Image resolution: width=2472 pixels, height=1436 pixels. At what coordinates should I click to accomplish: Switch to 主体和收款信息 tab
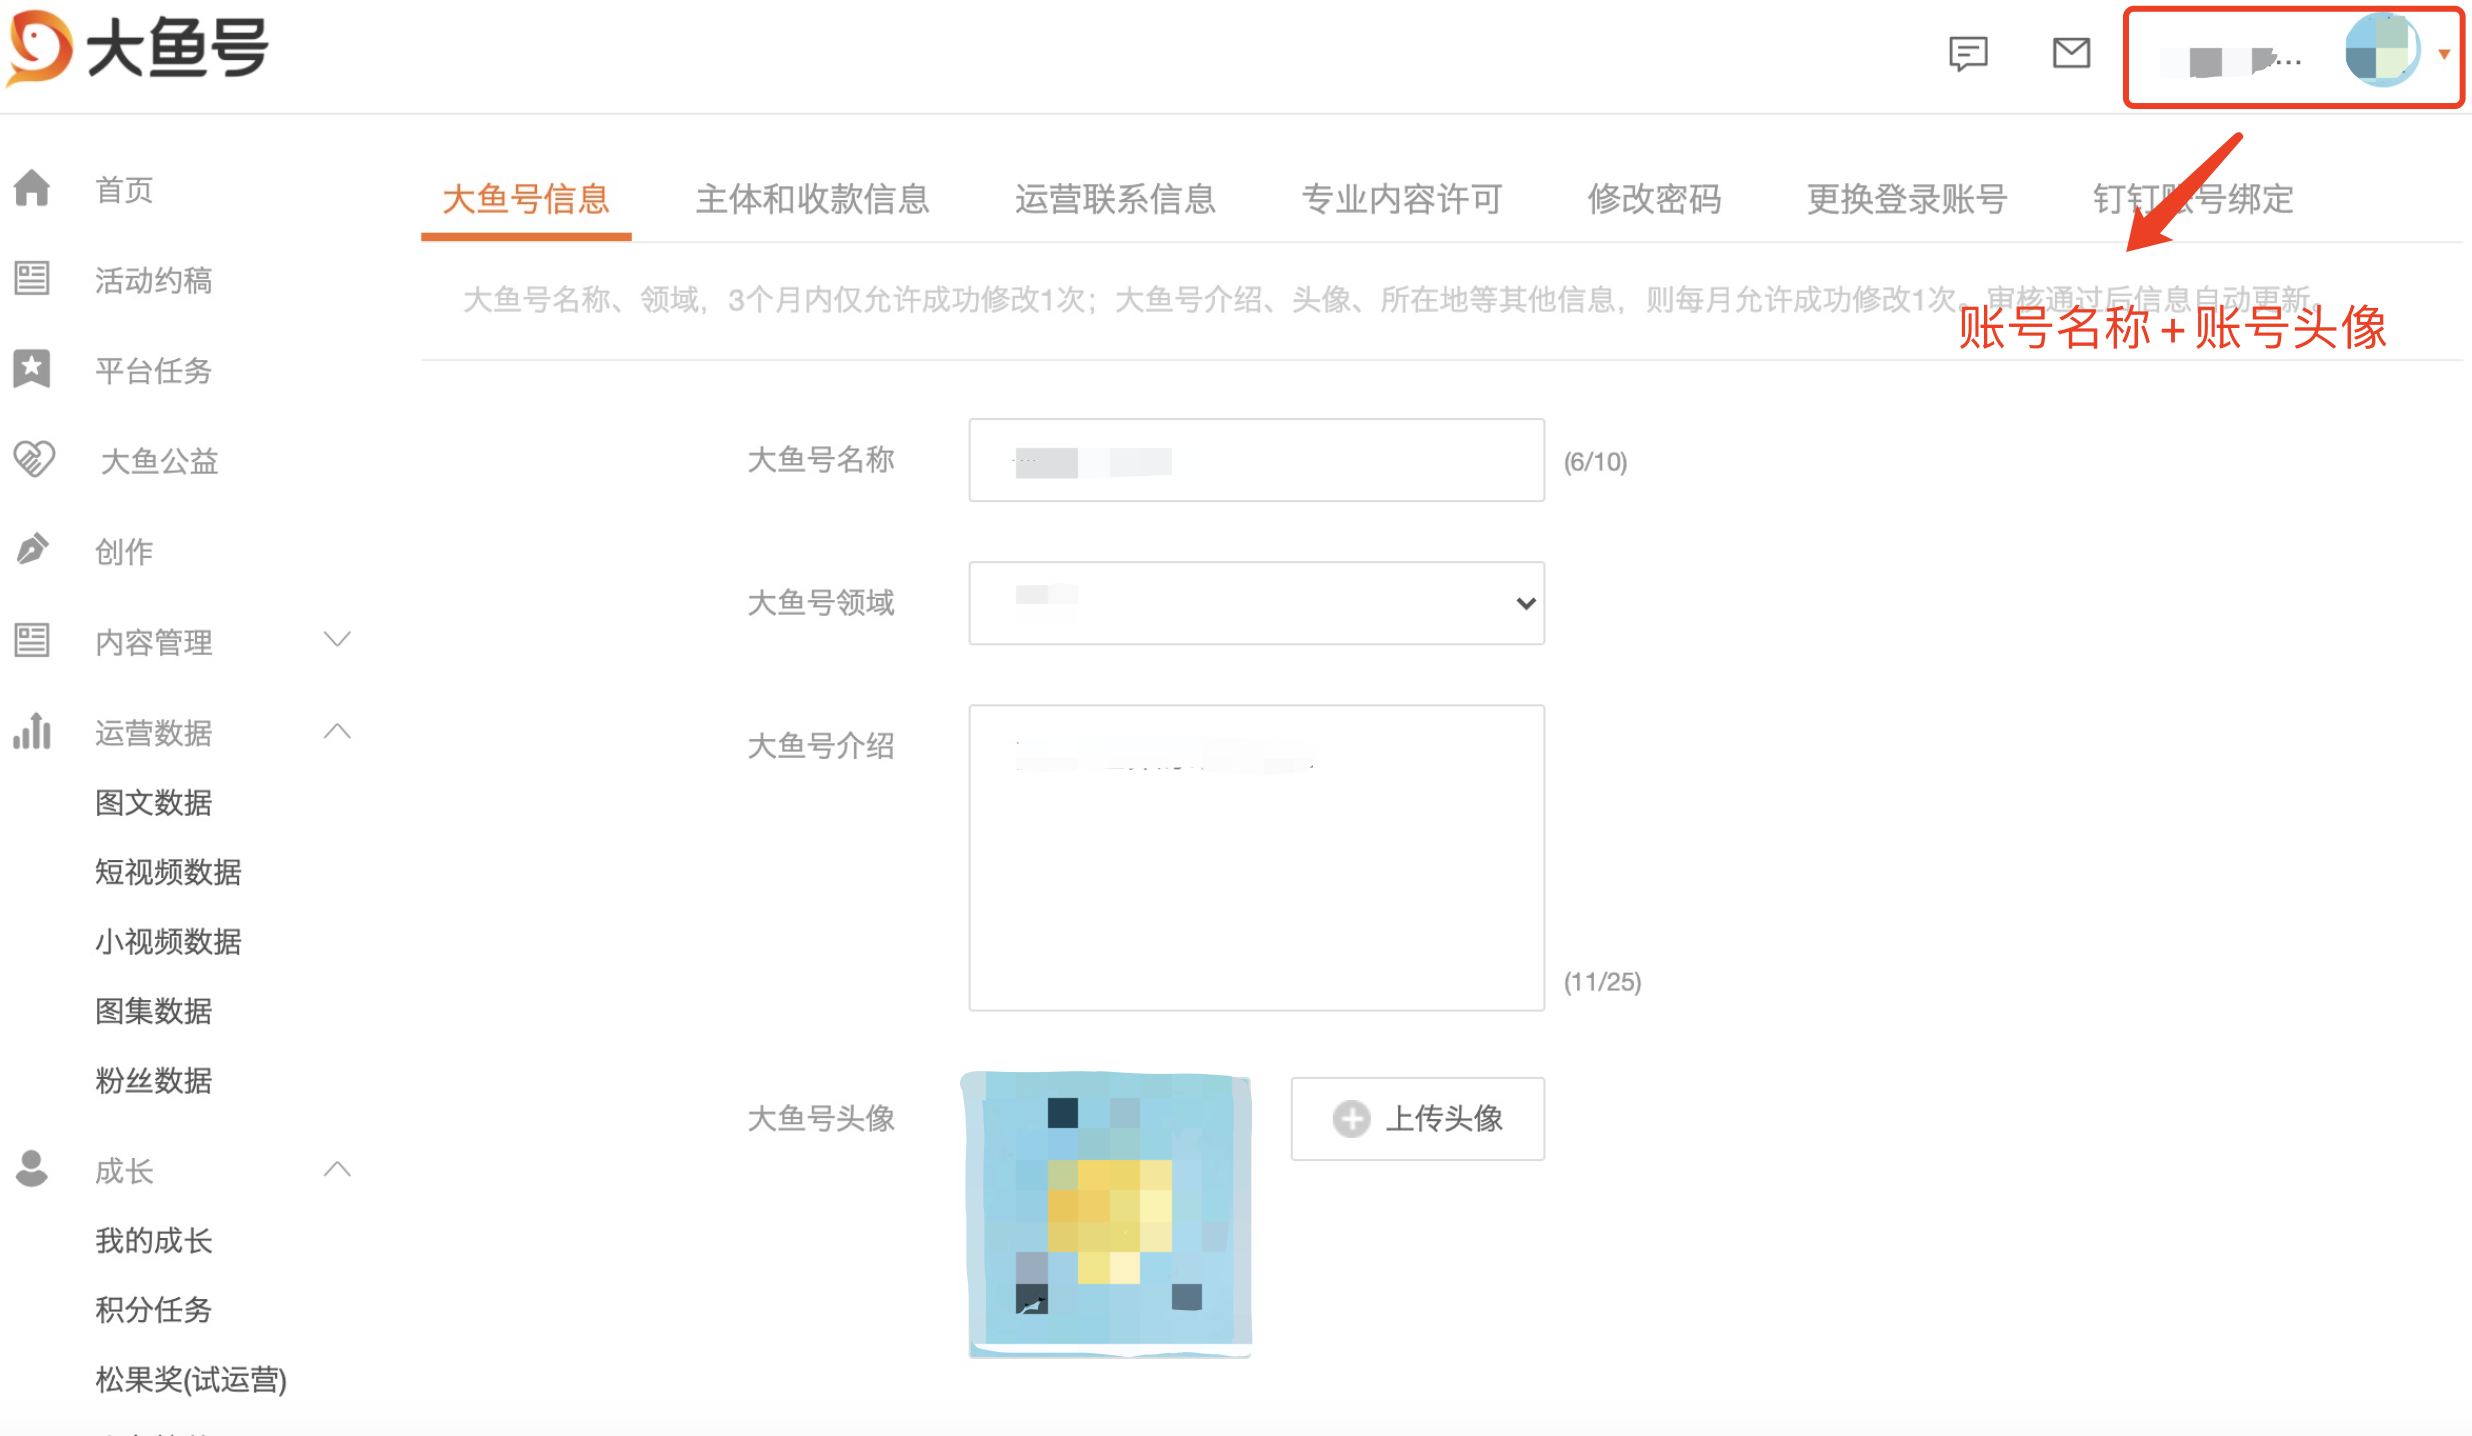click(x=812, y=199)
